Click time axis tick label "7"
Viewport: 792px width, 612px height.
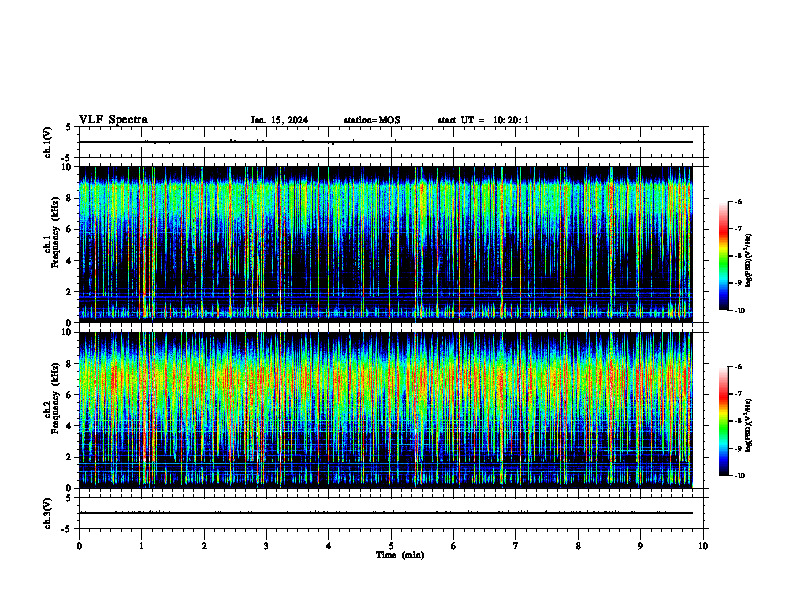[x=516, y=546]
